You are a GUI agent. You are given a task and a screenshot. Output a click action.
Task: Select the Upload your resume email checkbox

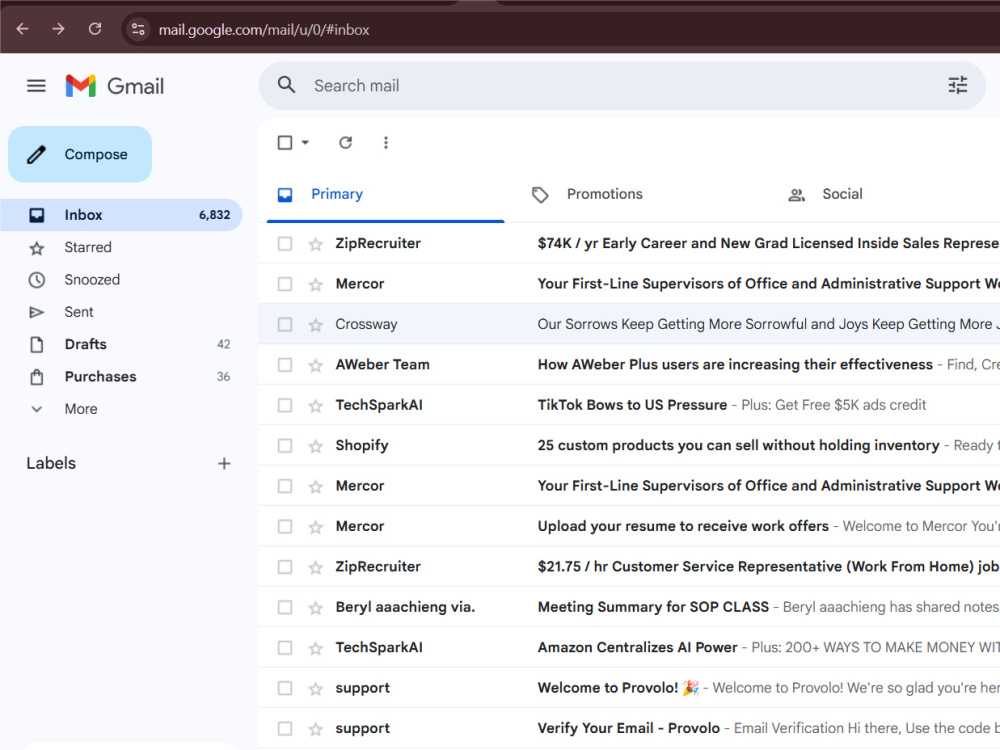pos(285,527)
